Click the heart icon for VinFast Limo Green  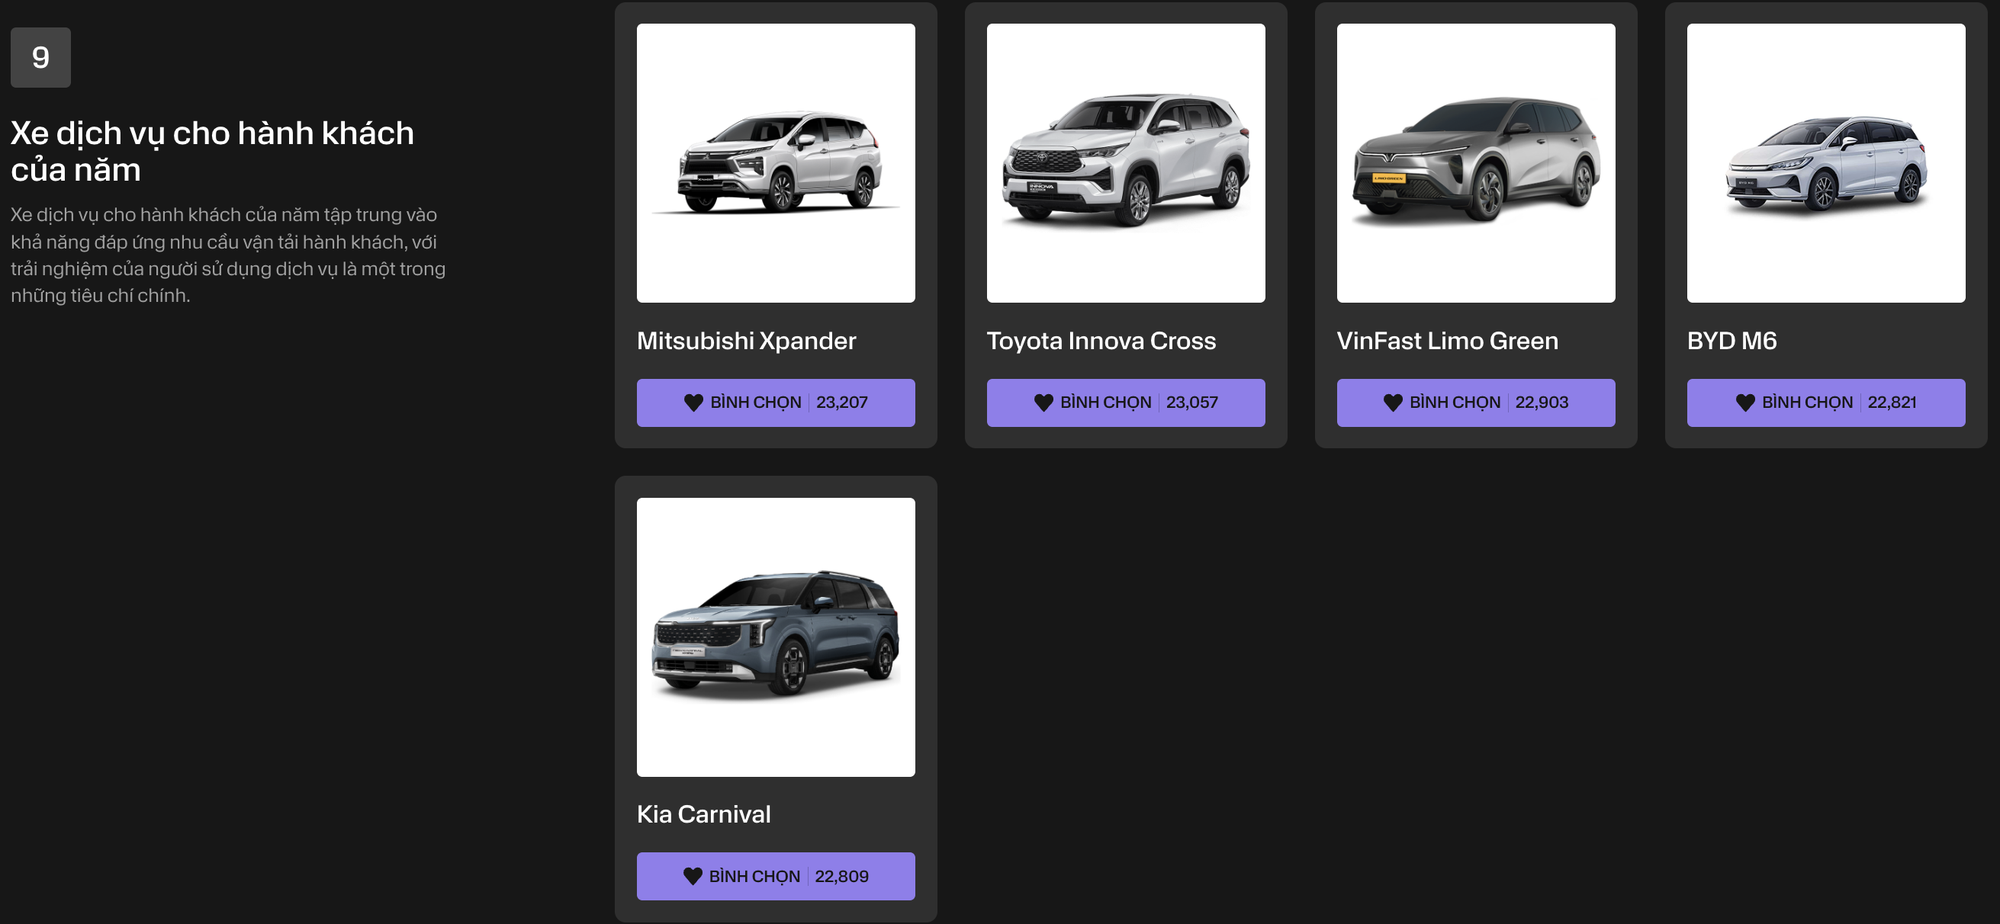tap(1393, 403)
